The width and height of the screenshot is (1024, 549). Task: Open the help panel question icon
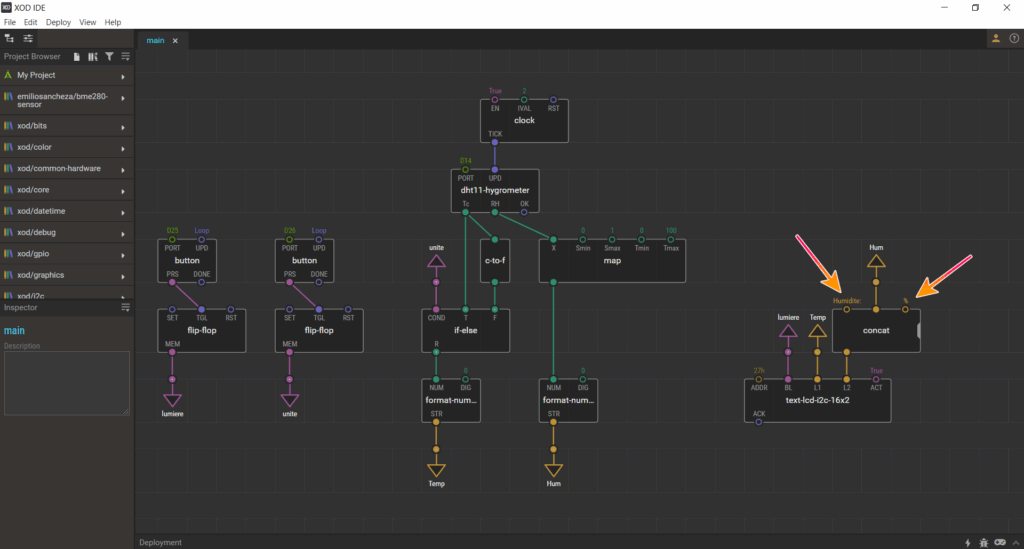tap(1014, 39)
